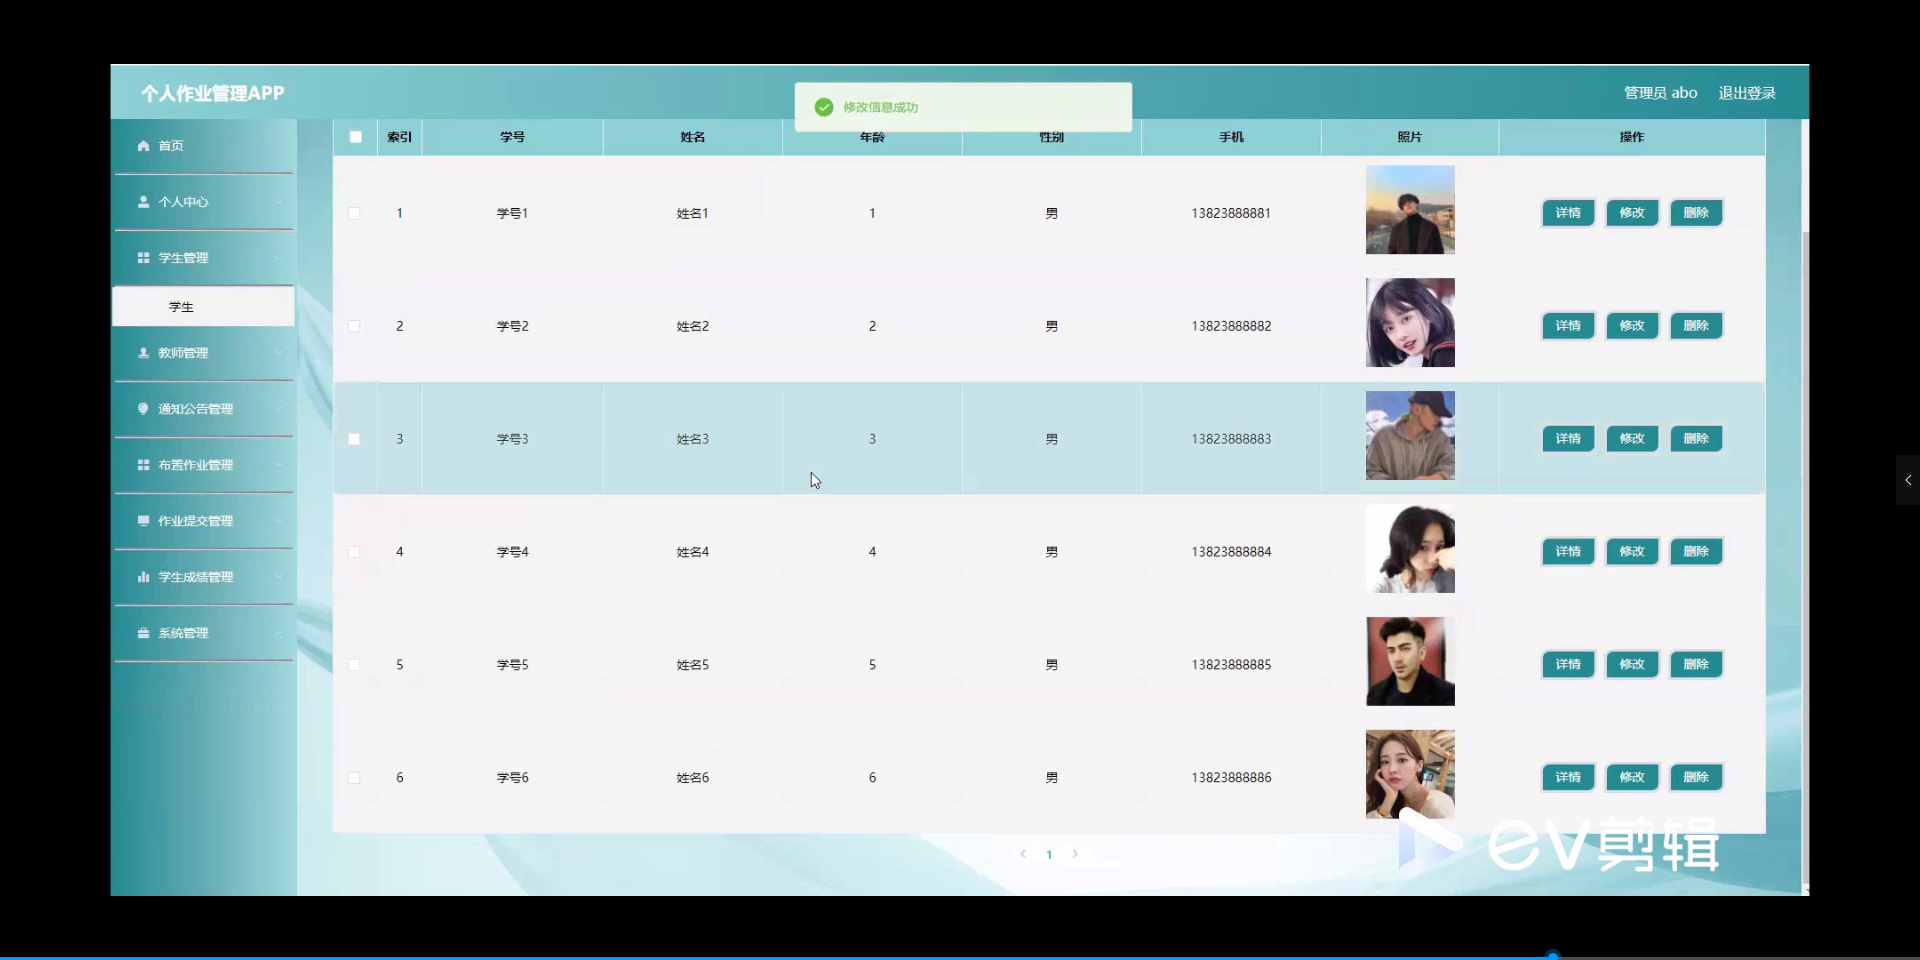Click the grid icon beside 布置作业管理

pos(143,465)
